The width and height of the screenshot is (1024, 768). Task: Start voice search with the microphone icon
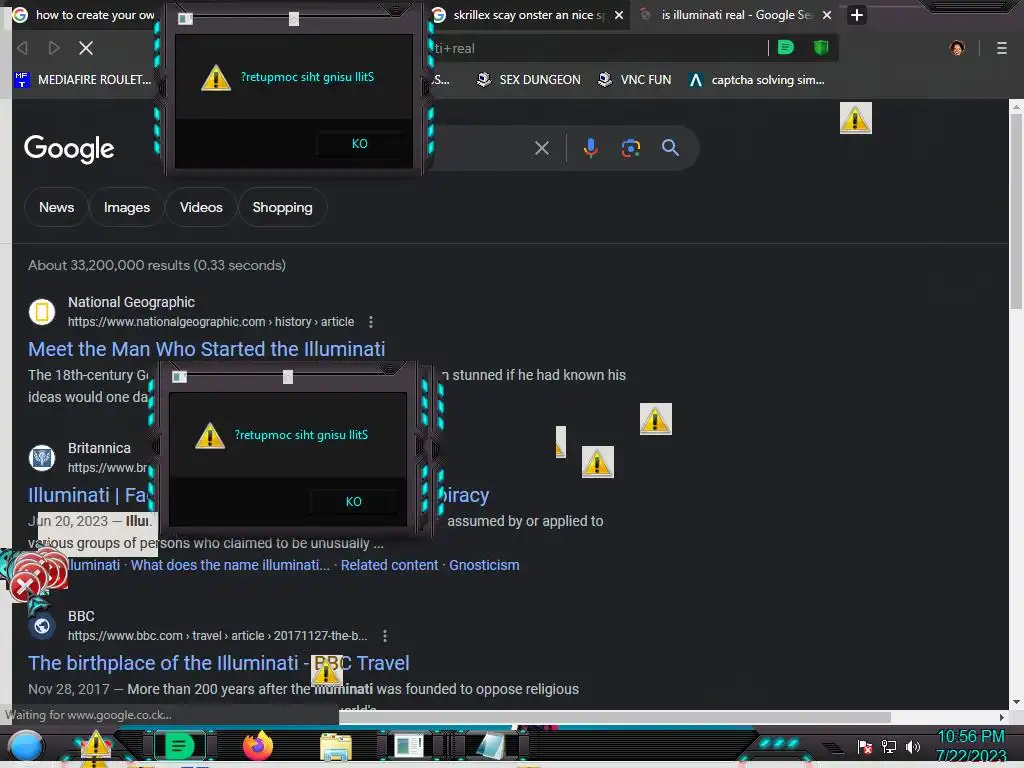(590, 148)
